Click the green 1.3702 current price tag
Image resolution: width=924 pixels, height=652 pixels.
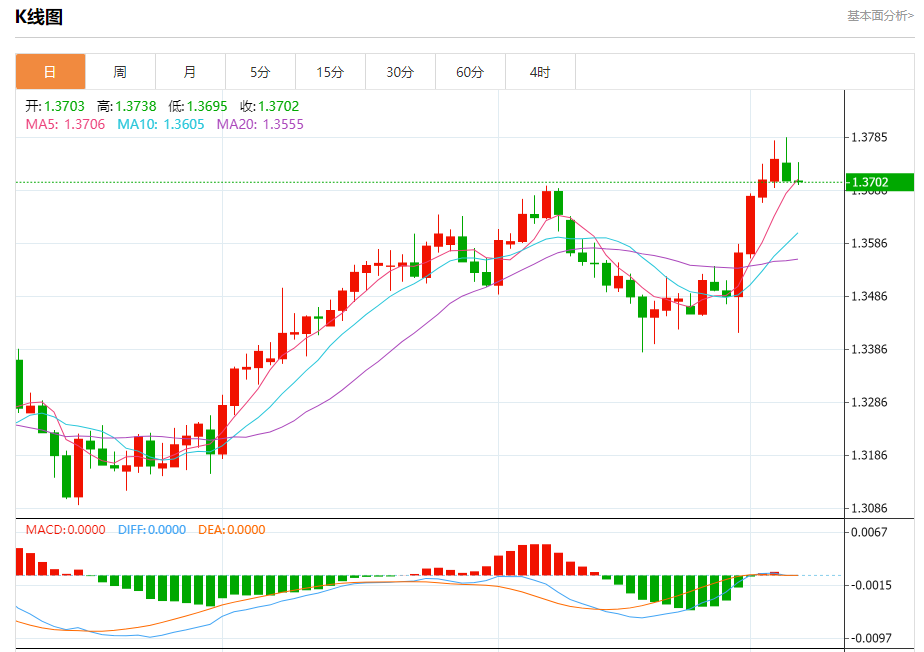(880, 182)
